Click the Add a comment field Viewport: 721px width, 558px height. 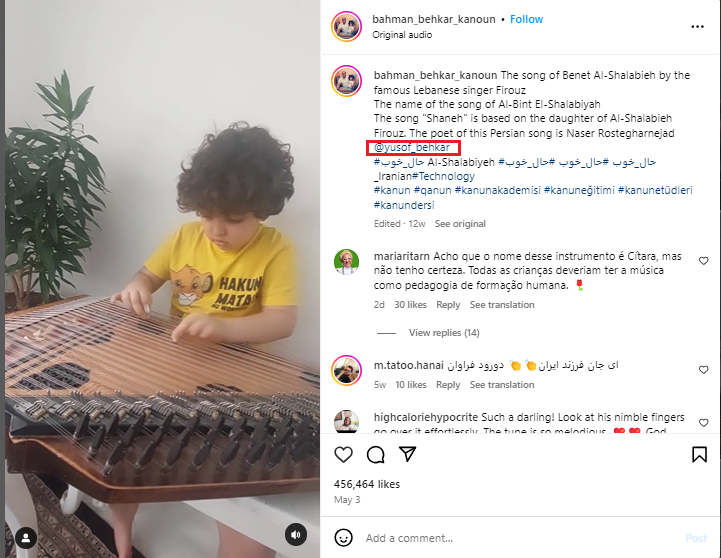[x=520, y=538]
